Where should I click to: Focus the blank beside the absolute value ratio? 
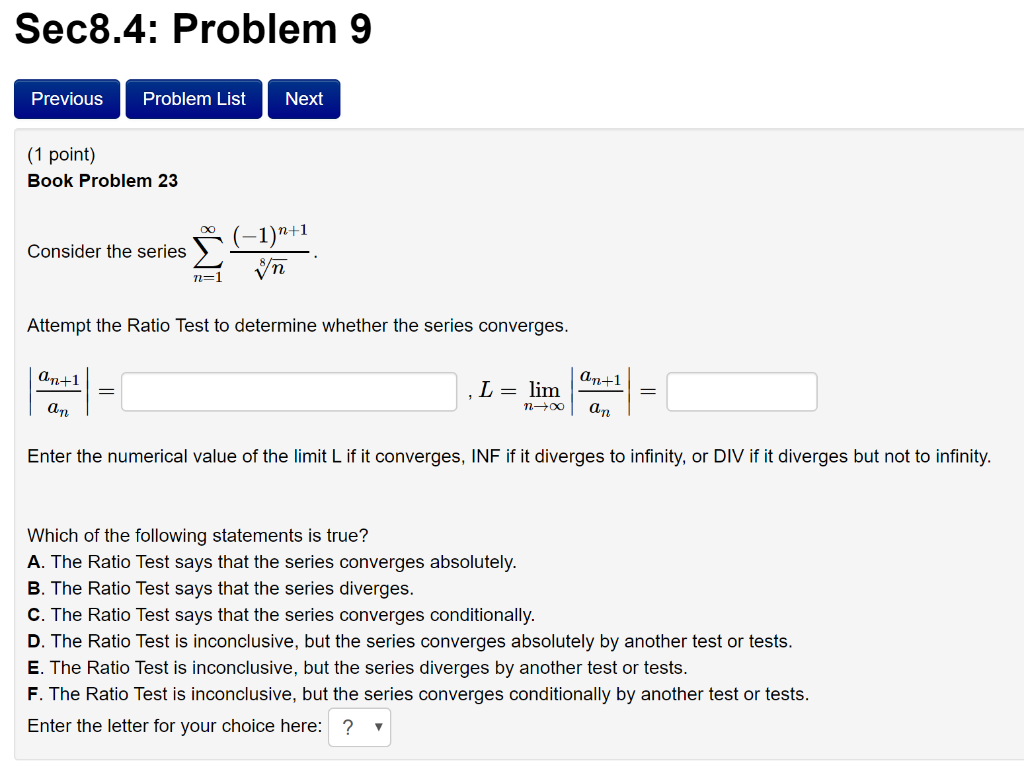[288, 391]
